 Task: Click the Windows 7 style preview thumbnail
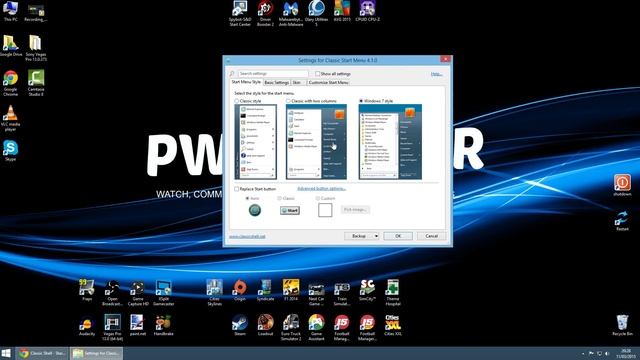(x=390, y=142)
